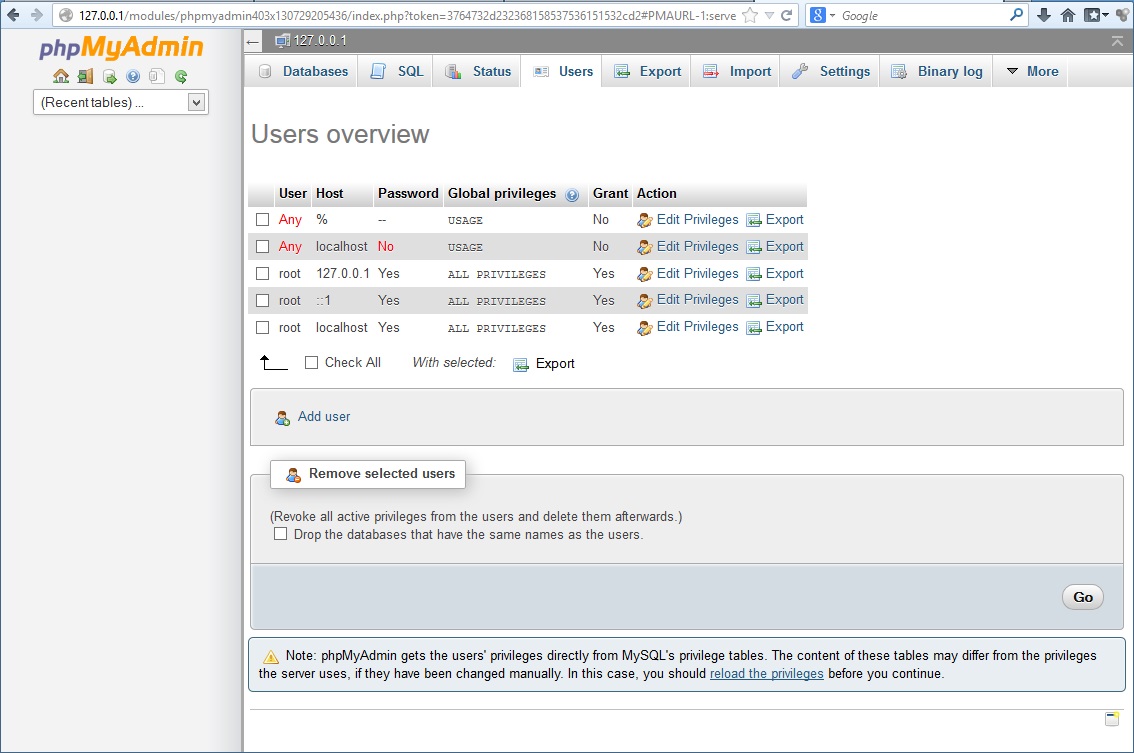
Task: Open browser downloads arrow icon
Action: [1044, 15]
